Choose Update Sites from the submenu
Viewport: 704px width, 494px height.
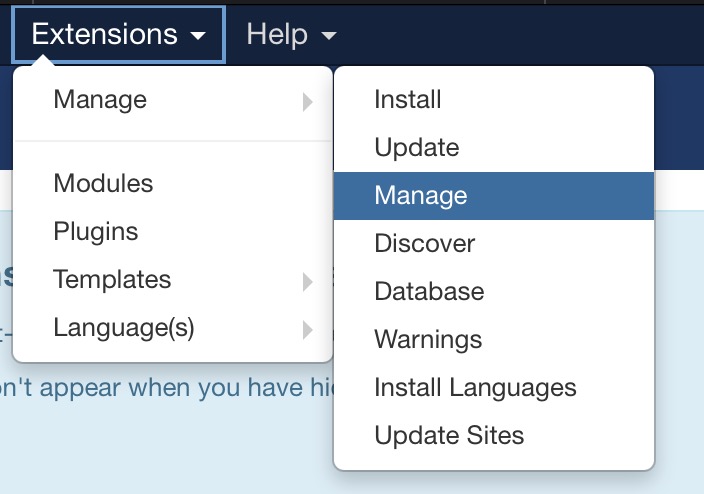click(x=449, y=436)
